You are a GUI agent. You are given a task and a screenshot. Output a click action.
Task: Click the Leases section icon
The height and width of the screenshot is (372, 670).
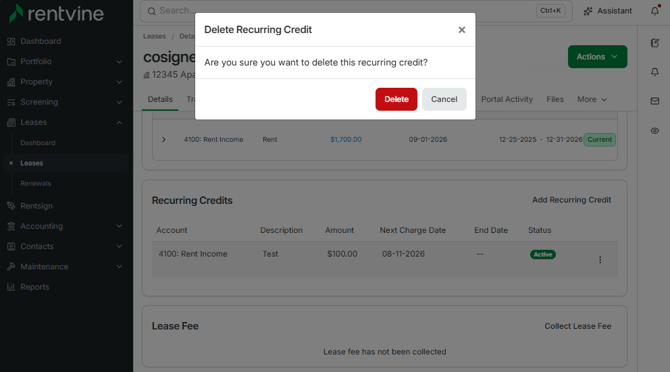(11, 123)
